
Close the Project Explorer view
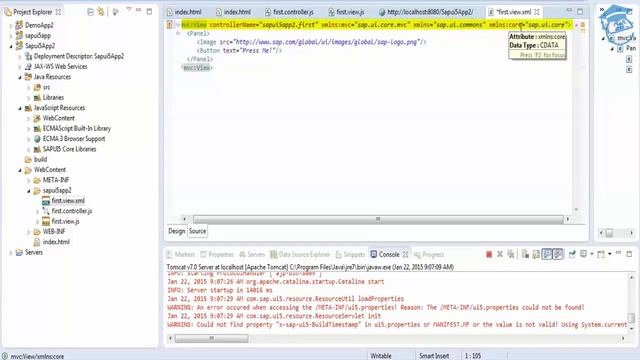click(58, 12)
